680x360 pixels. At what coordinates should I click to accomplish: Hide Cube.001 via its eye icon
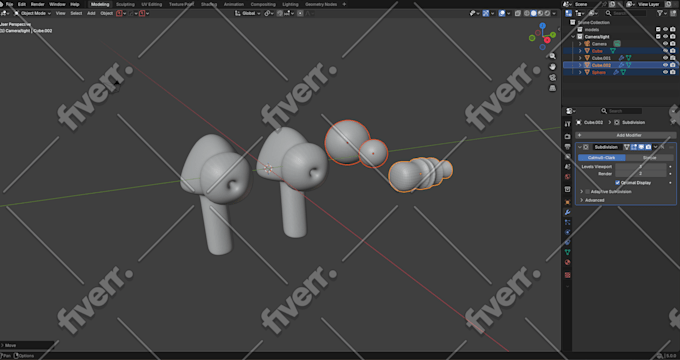[665, 58]
